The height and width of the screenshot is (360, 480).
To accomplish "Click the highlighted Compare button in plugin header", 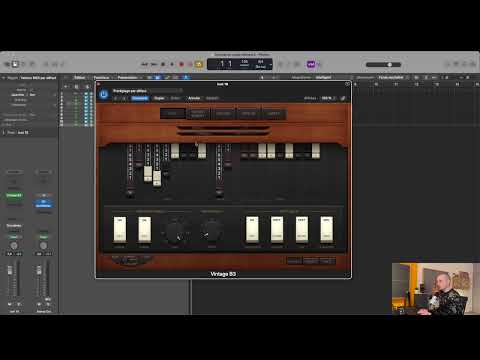I will pyautogui.click(x=140, y=98).
